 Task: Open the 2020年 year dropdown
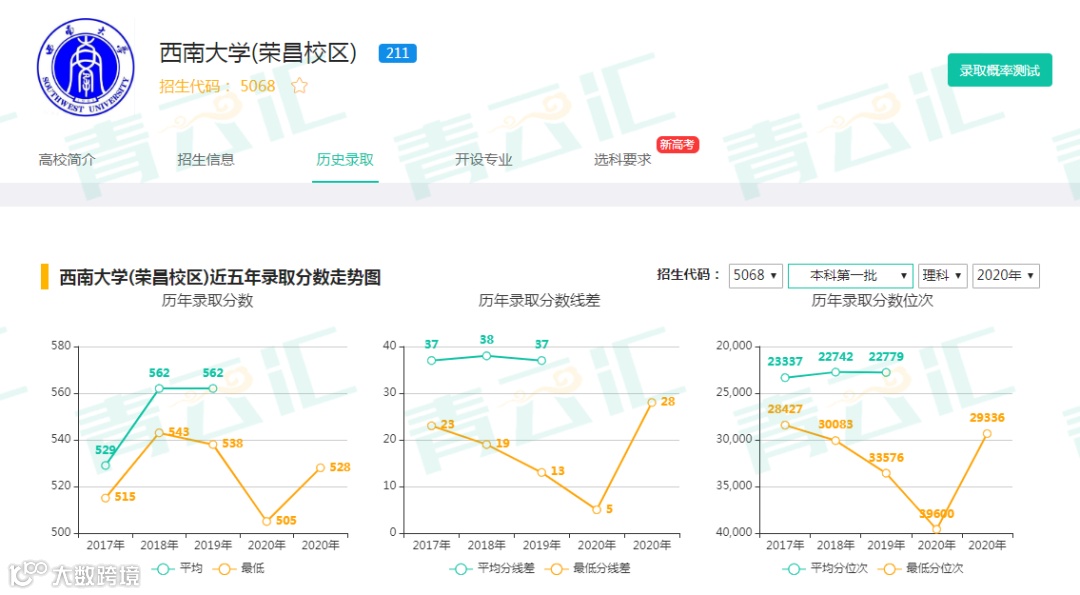(1006, 275)
